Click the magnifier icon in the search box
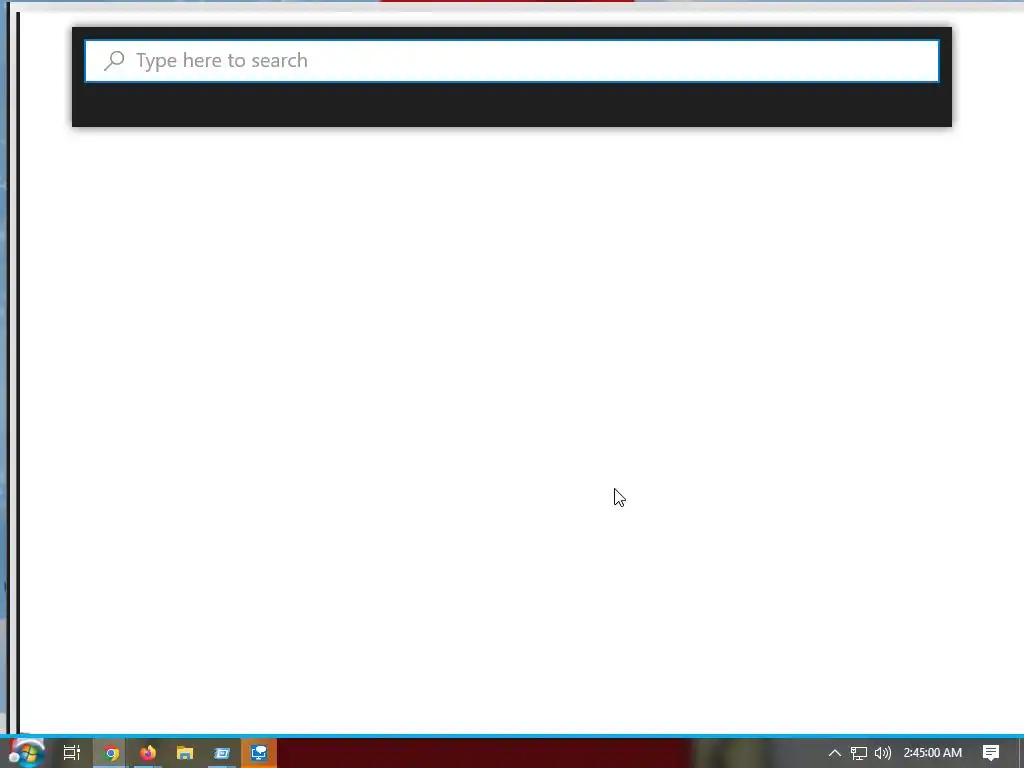The image size is (1024, 768). pos(114,61)
